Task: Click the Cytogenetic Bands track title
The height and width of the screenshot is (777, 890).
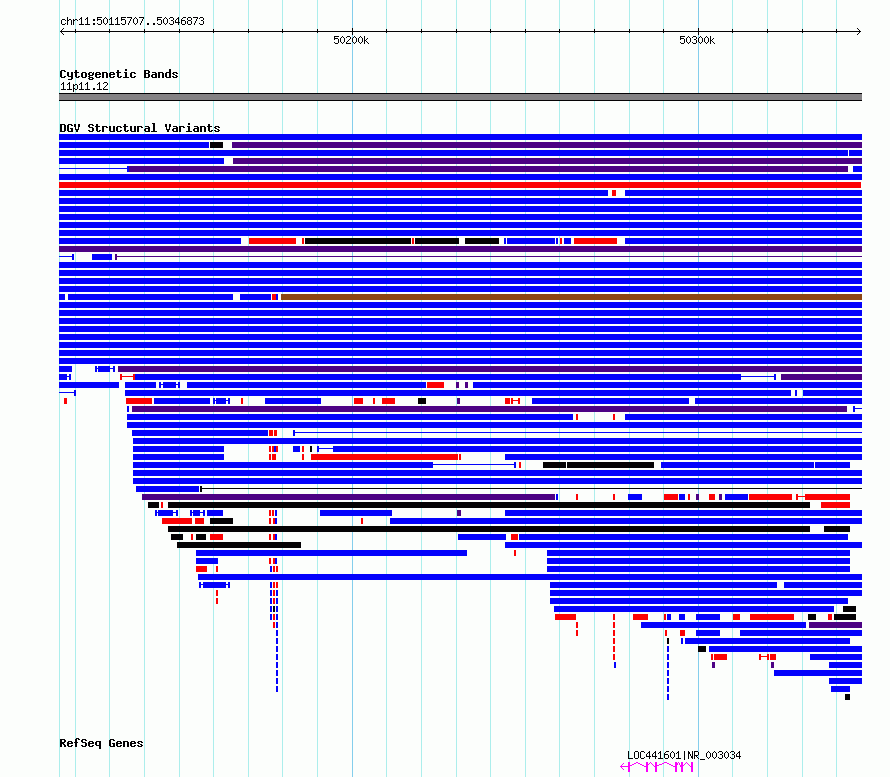Action: 119,74
